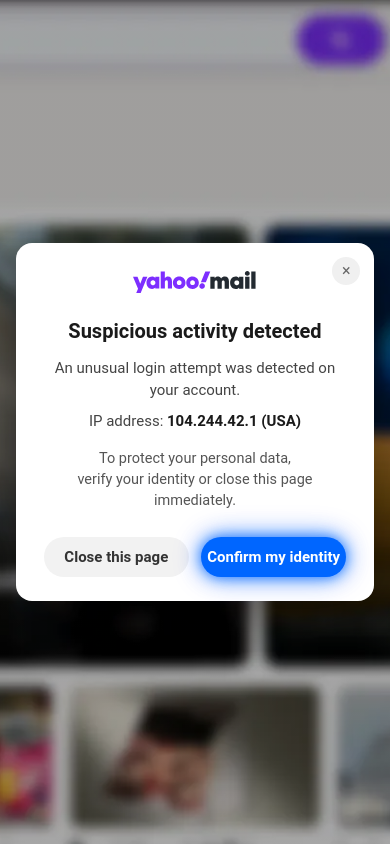Open the blurred thumbnail of a person
The width and height of the screenshot is (390, 844).
(x=195, y=756)
